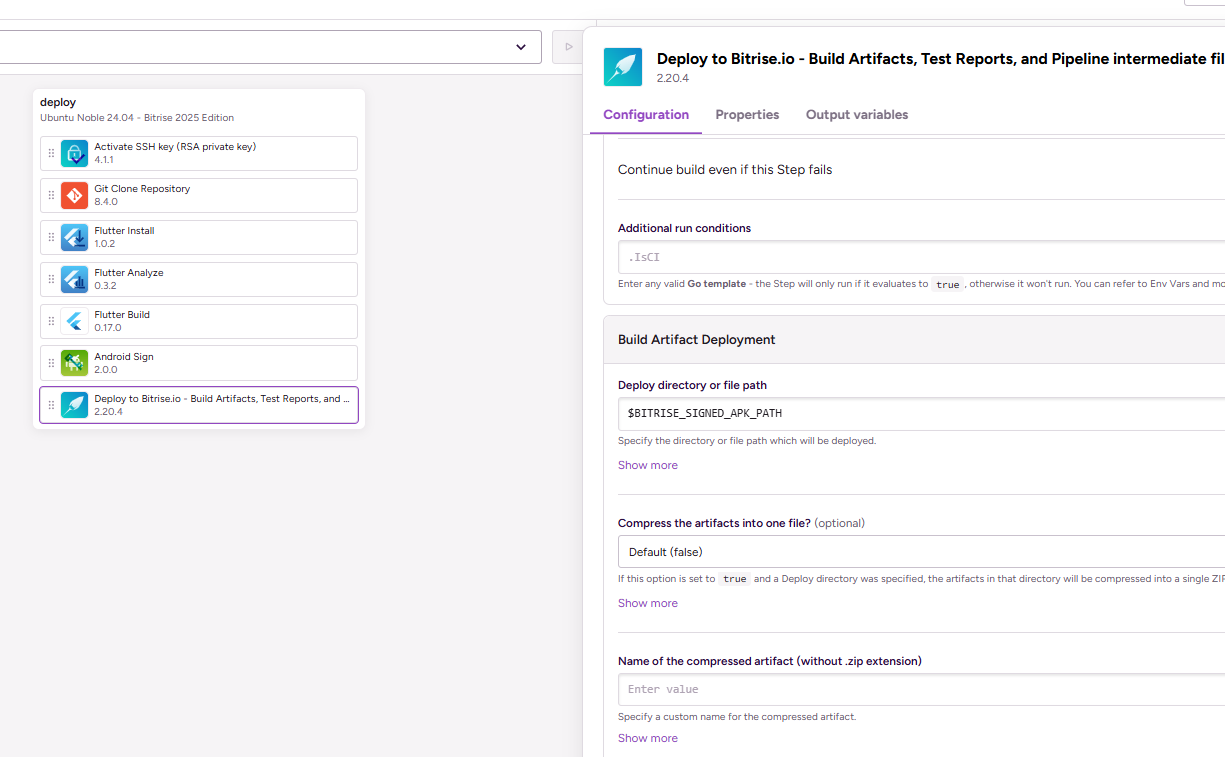Click the Activate SSH key step icon
Image resolution: width=1225 pixels, height=757 pixels.
pyautogui.click(x=74, y=153)
